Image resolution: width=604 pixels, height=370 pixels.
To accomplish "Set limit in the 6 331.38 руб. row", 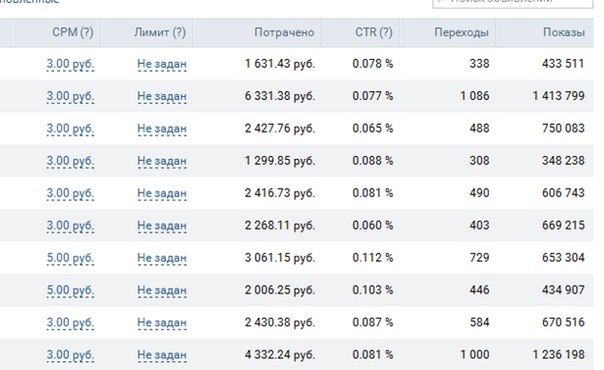I will click(x=162, y=96).
